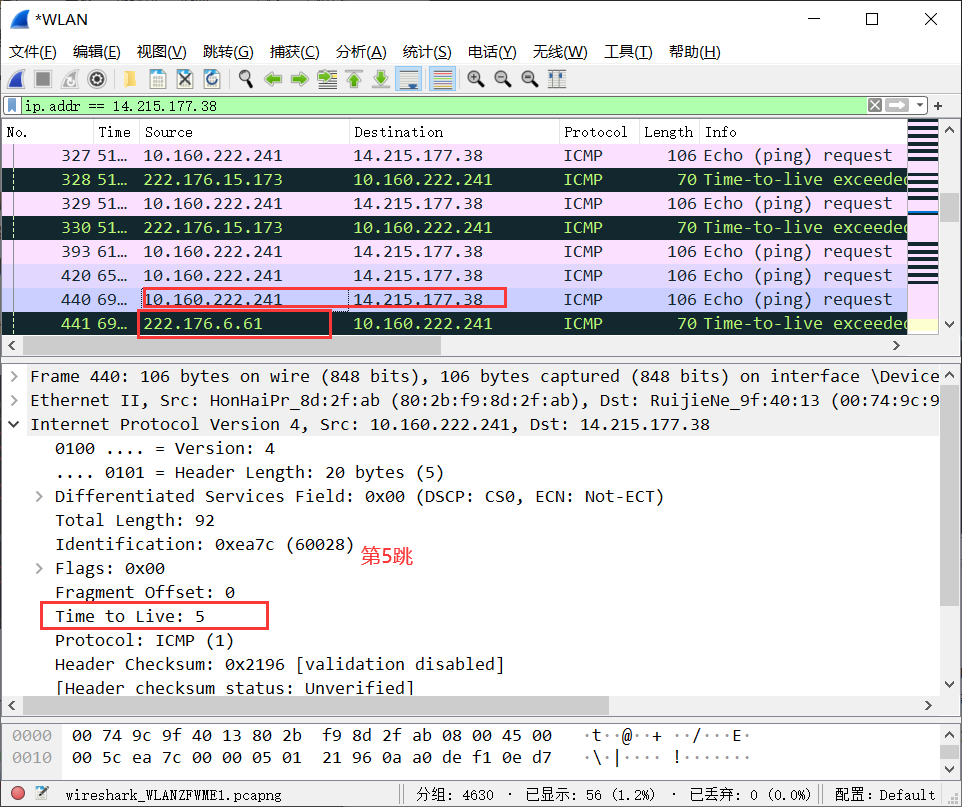Open the 统计(S) menu
The width and height of the screenshot is (962, 807).
coord(427,52)
